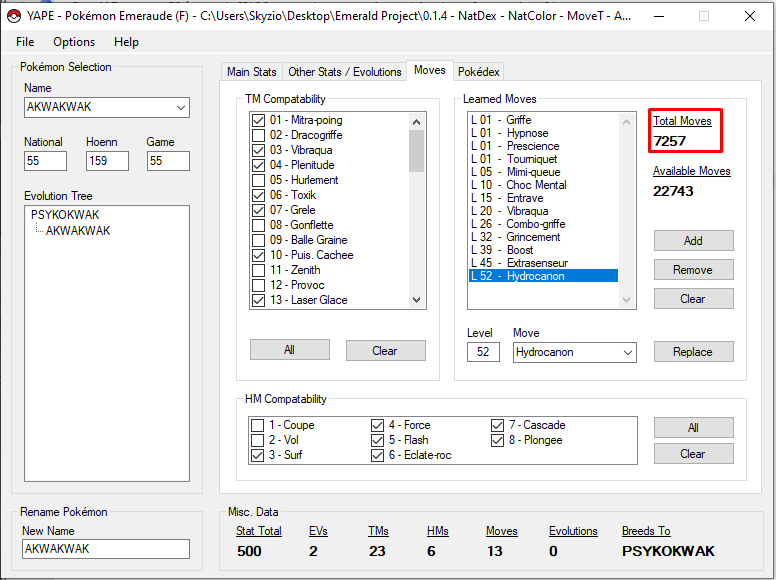Click the Level input field
776x580 pixels.
[x=483, y=352]
